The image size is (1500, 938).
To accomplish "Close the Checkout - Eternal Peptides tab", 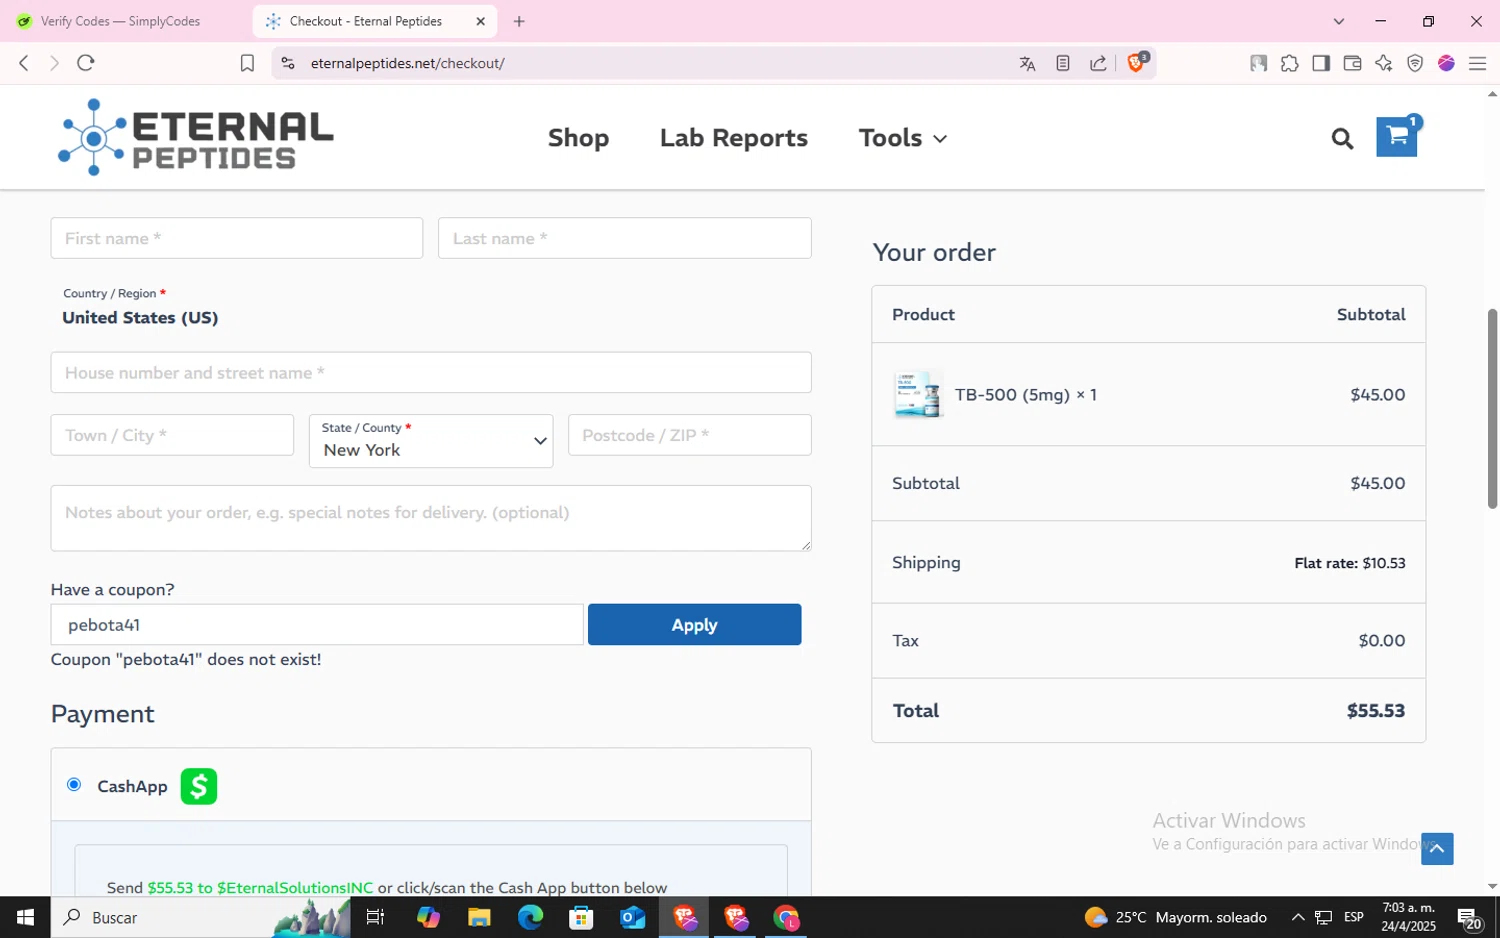I will point(480,21).
